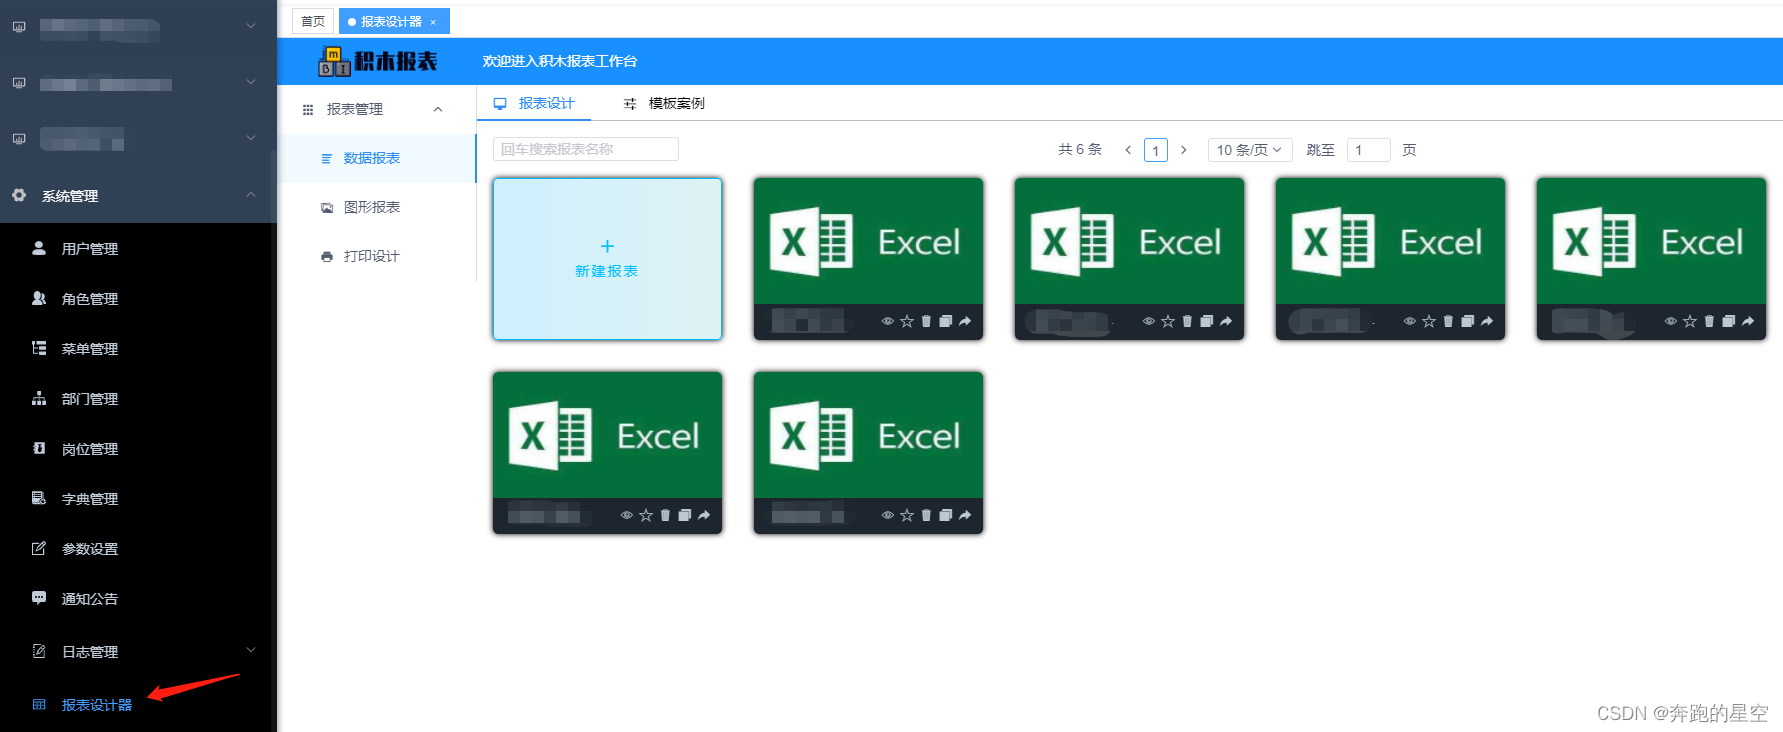The height and width of the screenshot is (732, 1783).
Task: Switch to the 报表设计 tab
Action: point(535,103)
